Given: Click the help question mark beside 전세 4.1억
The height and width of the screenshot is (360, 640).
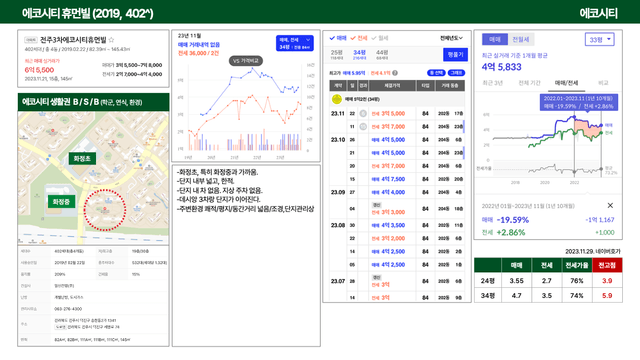Looking at the screenshot, I should point(395,73).
